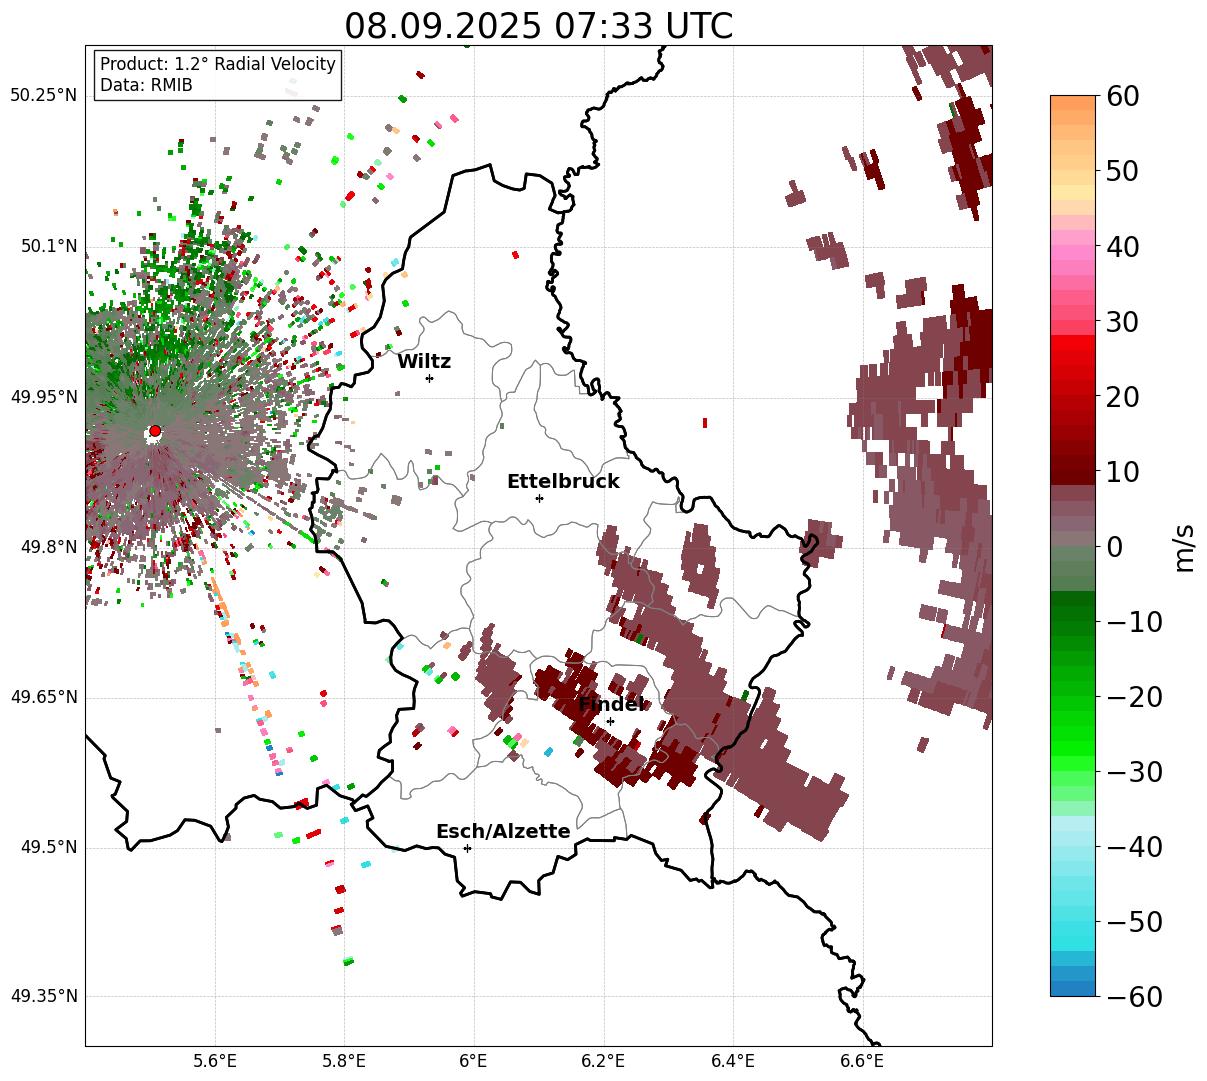Select the Ettelbruck city label
The image size is (1207, 1081).
(563, 482)
